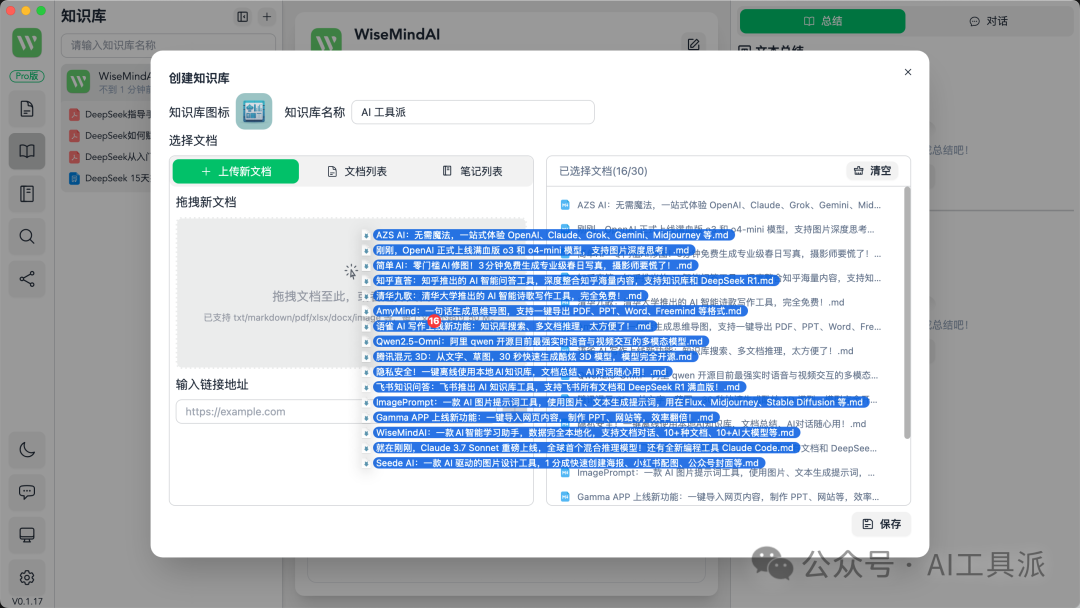Edit the 知识库名称 field containing AI 工具派
Image resolution: width=1080 pixels, height=608 pixels.
point(472,112)
